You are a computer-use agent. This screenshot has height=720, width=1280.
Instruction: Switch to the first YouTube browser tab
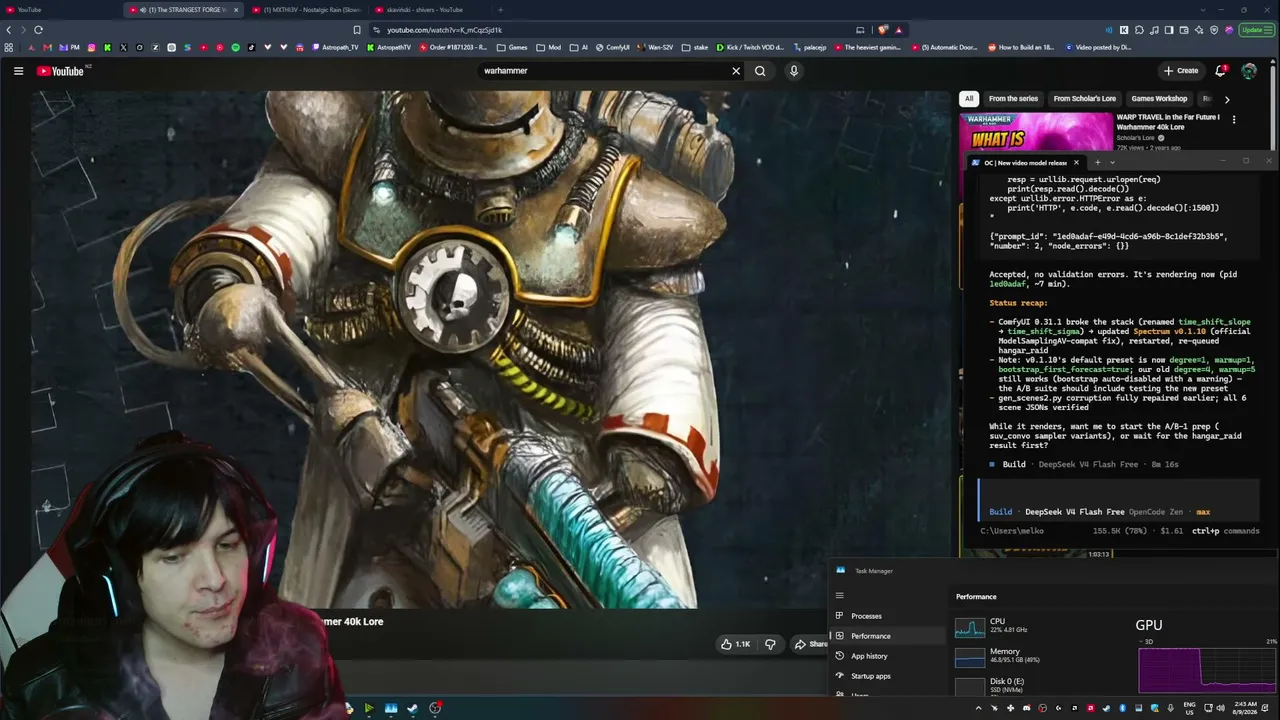[x=61, y=10]
